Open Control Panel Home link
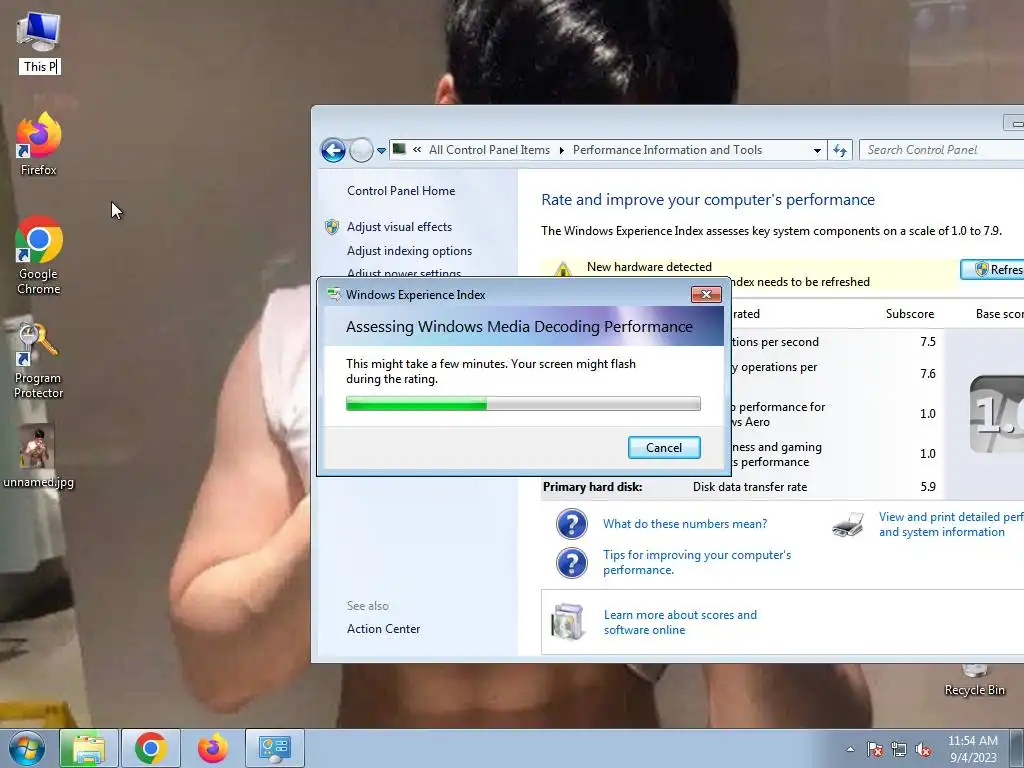 tap(401, 191)
